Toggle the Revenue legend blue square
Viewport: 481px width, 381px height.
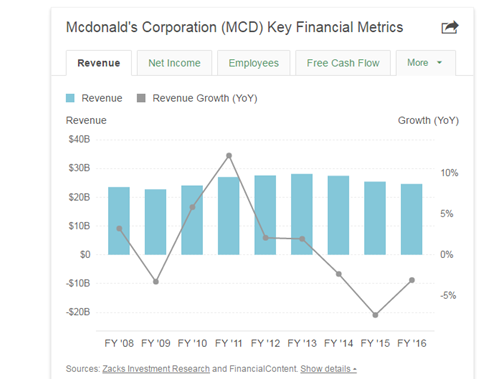coord(70,98)
